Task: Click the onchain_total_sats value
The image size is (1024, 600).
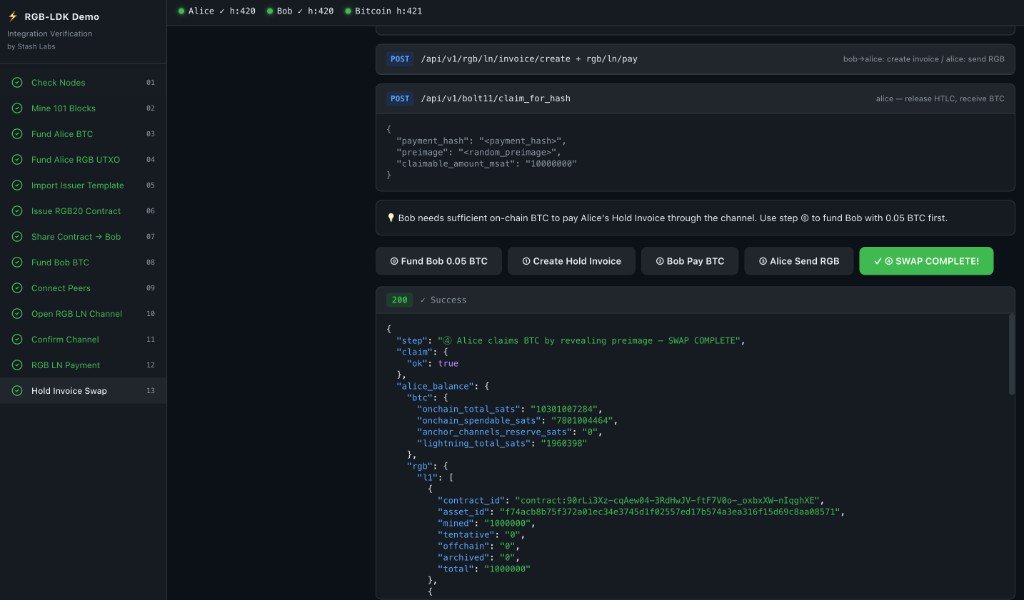Action: pos(566,409)
